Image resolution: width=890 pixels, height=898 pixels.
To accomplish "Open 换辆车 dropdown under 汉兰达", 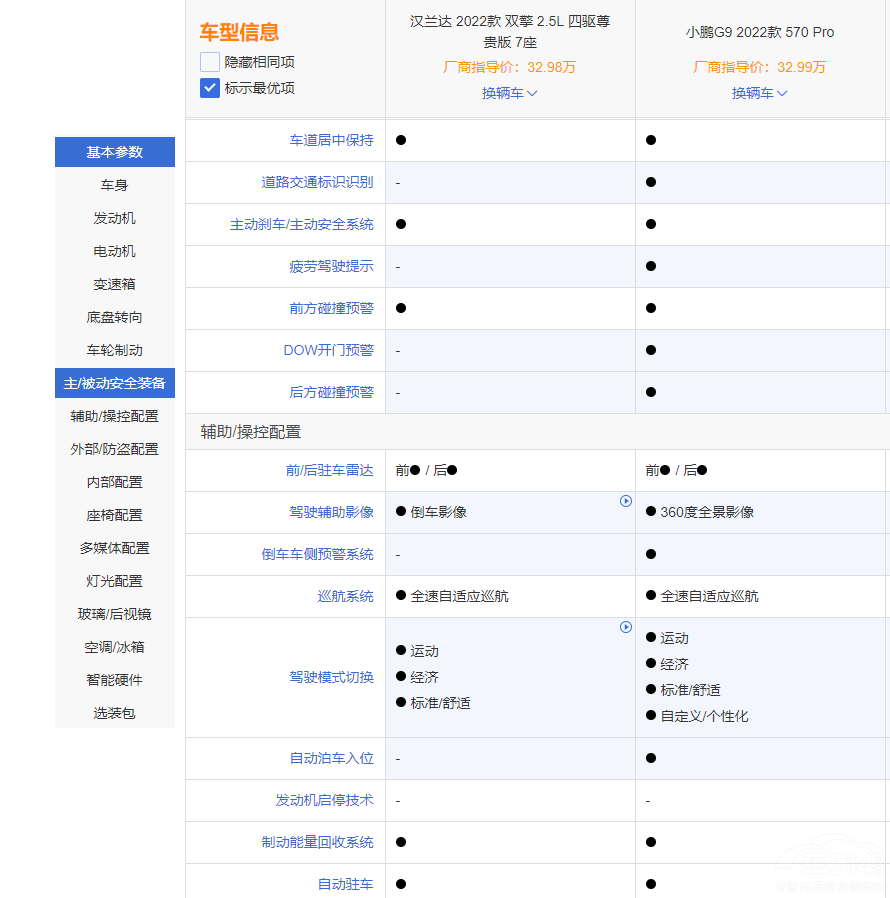I will pyautogui.click(x=509, y=93).
